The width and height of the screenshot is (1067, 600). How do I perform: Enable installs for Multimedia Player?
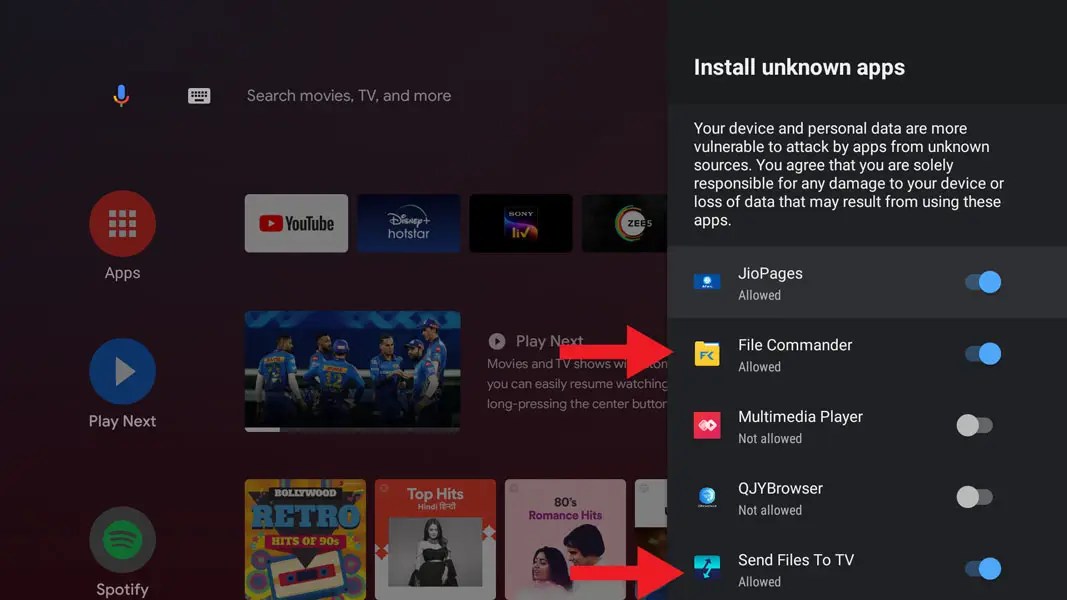click(974, 425)
